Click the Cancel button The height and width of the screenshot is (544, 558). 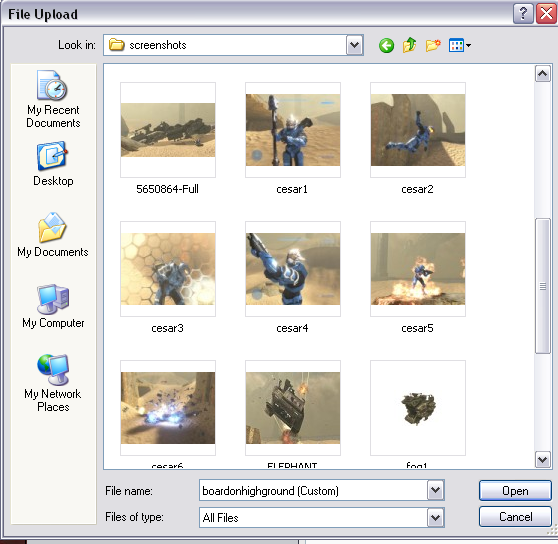[x=515, y=516]
